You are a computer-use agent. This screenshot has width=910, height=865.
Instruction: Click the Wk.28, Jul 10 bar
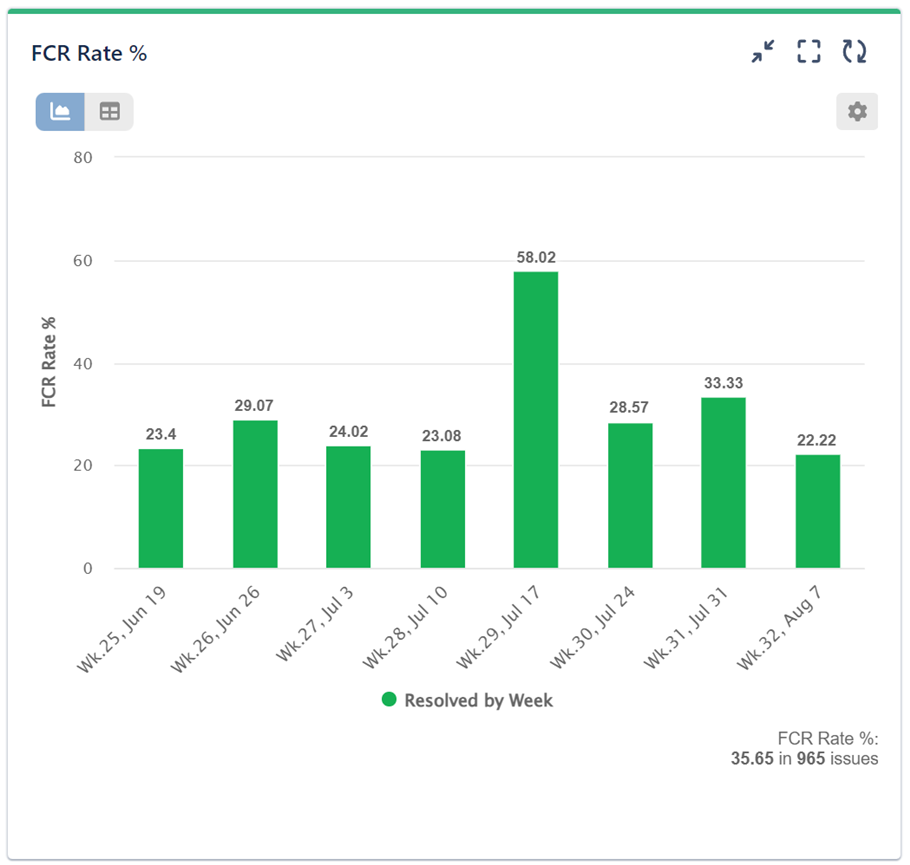coord(442,509)
